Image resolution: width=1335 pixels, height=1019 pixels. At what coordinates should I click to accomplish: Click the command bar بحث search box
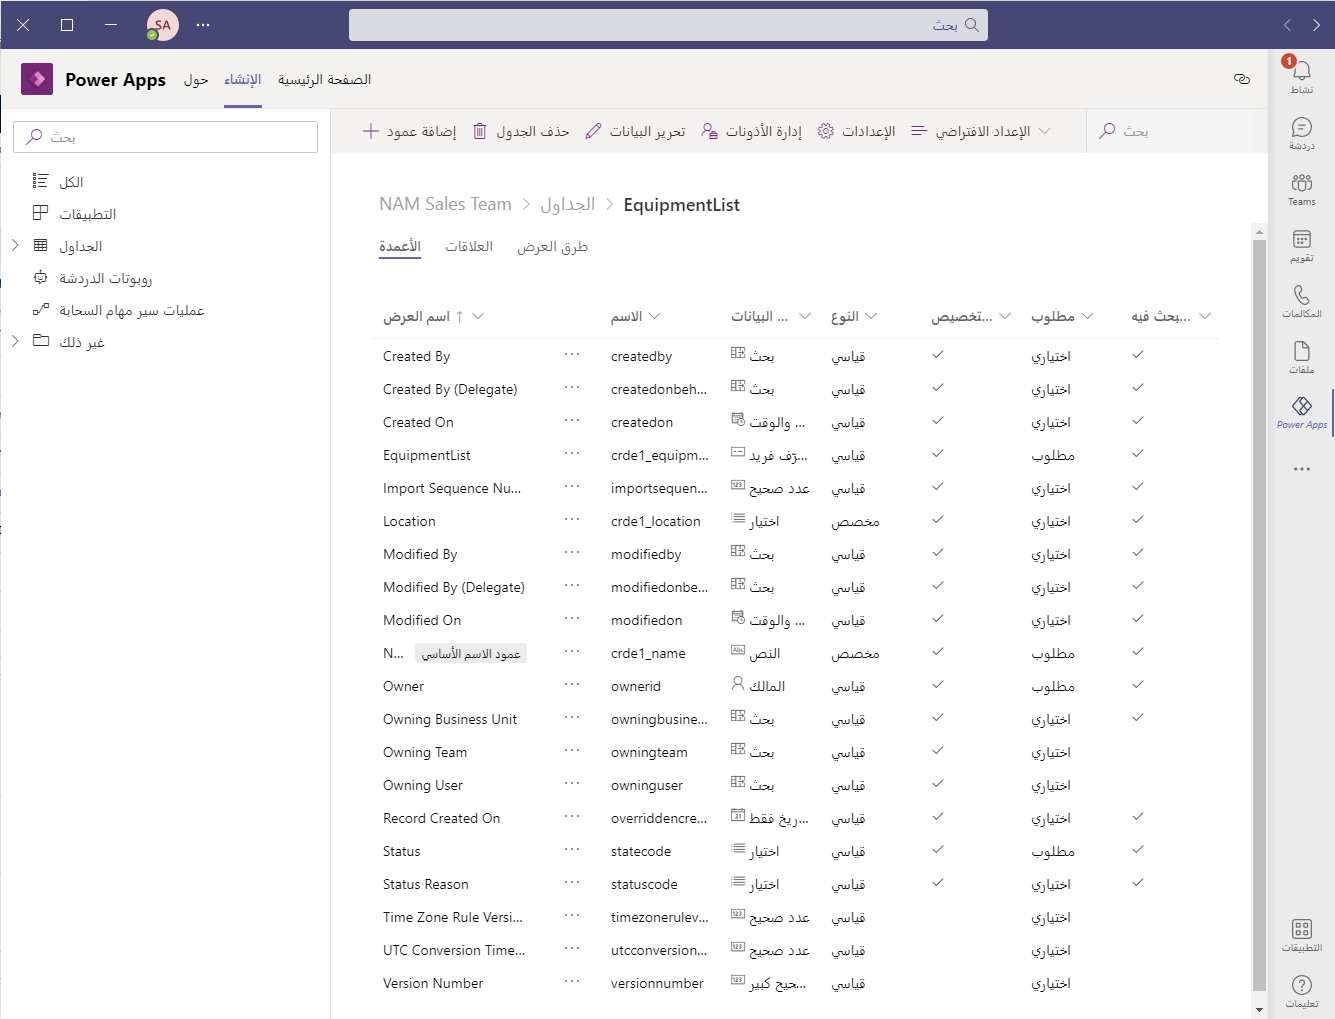1176,131
